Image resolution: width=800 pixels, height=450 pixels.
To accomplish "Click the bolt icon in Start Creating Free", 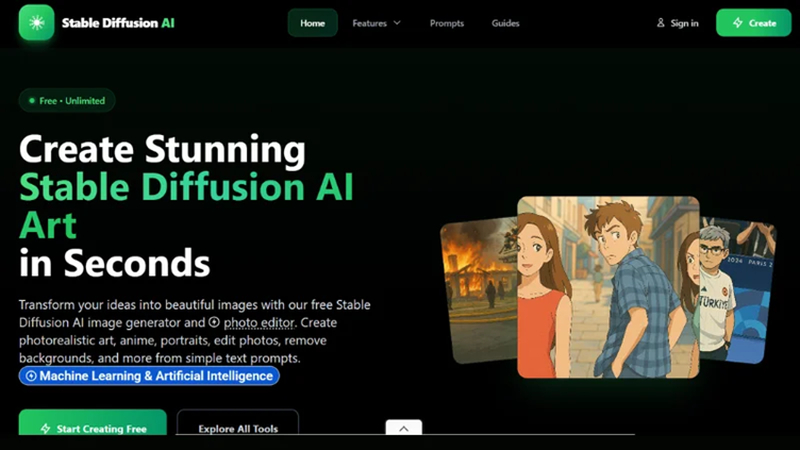I will (x=45, y=429).
